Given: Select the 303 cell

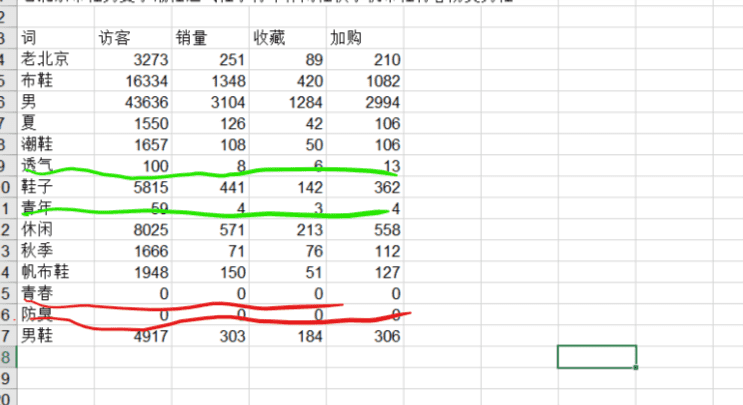Looking at the screenshot, I should tap(210, 336).
